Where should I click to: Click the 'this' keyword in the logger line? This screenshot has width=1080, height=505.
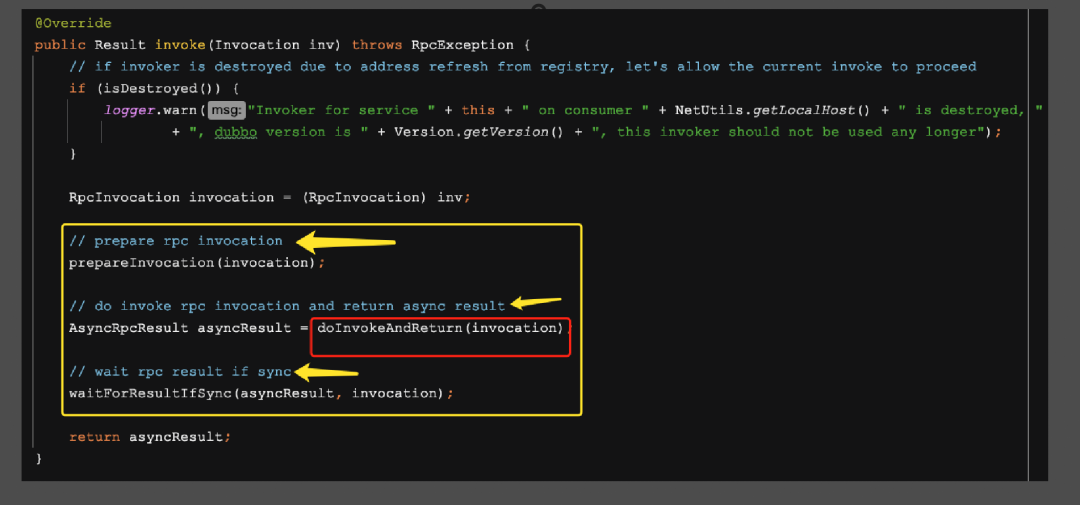[479, 110]
